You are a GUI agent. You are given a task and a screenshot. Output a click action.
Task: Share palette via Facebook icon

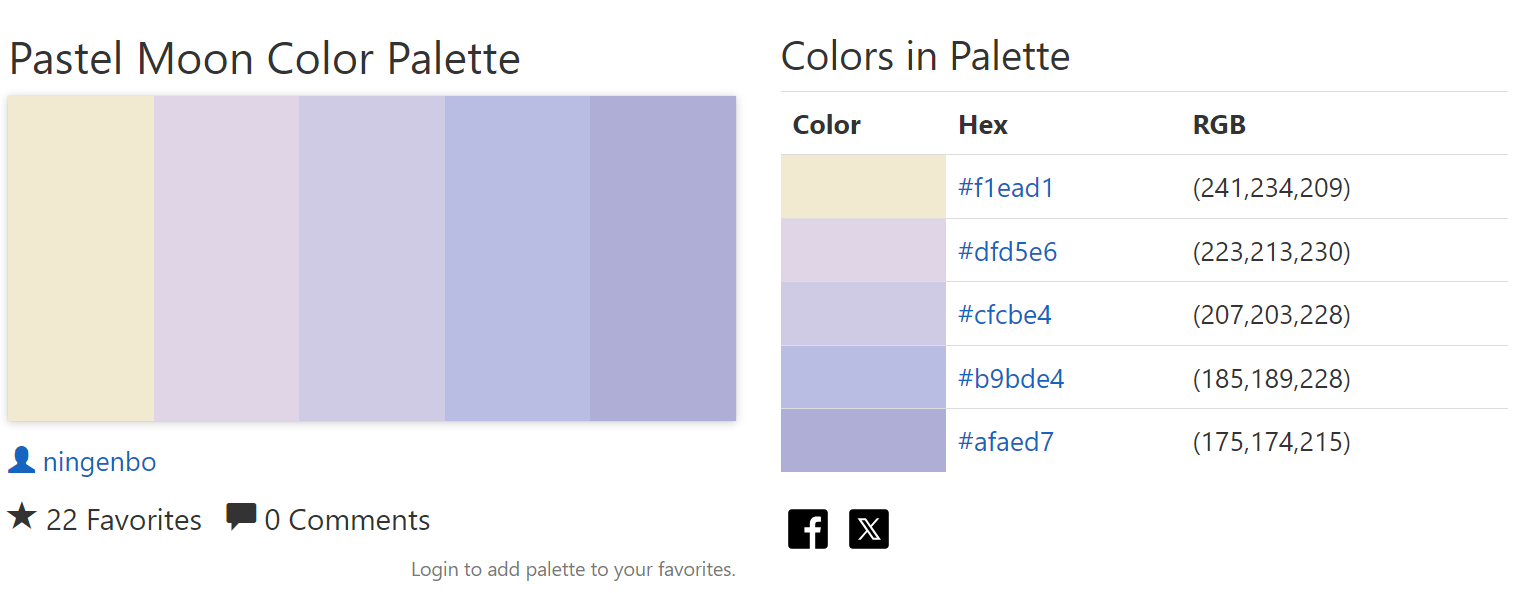[x=808, y=529]
